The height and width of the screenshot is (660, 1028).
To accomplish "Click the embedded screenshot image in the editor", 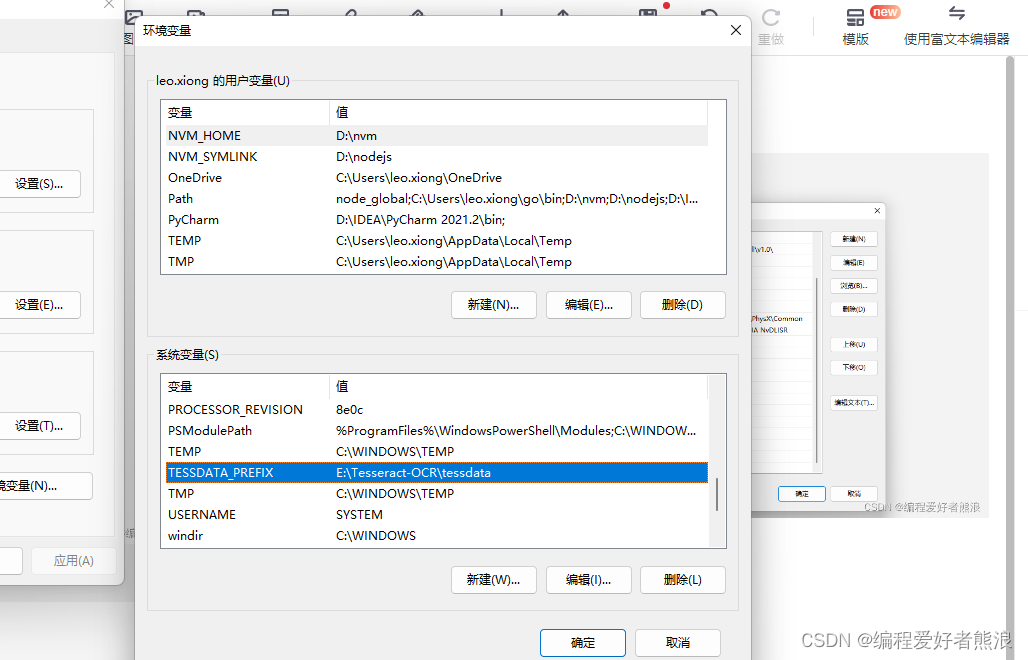I will tap(869, 336).
